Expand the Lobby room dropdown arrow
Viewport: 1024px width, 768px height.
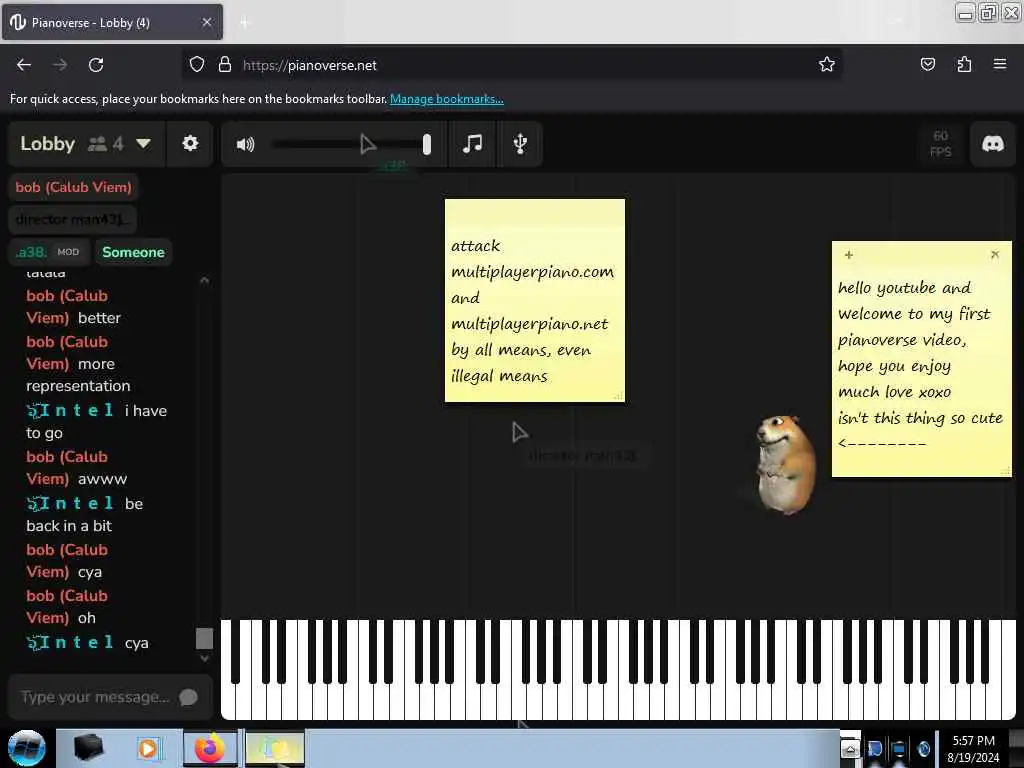tap(144, 144)
